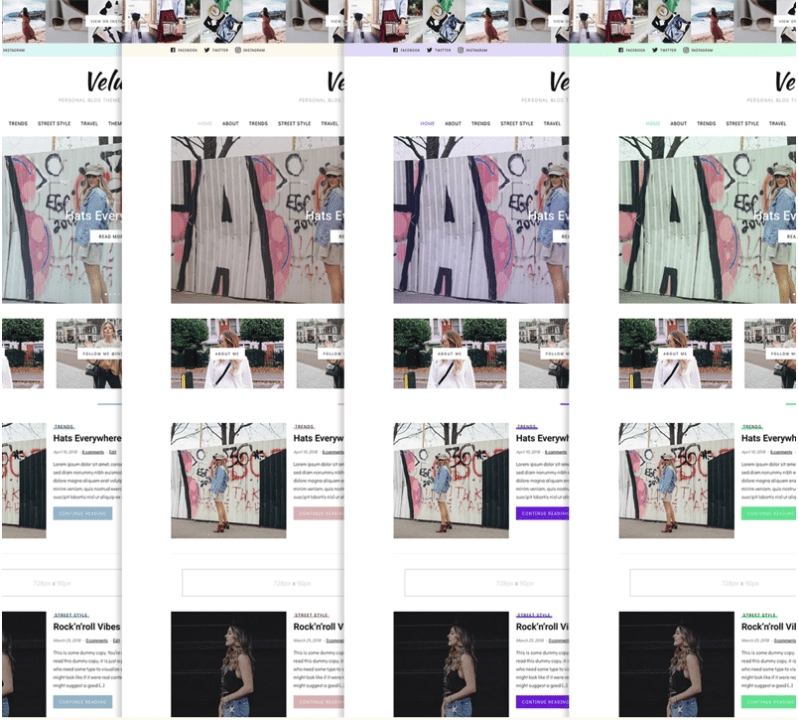The image size is (798, 720).
Task: Open Hats Everywhere title on blue-themed page
Action: click(87, 438)
